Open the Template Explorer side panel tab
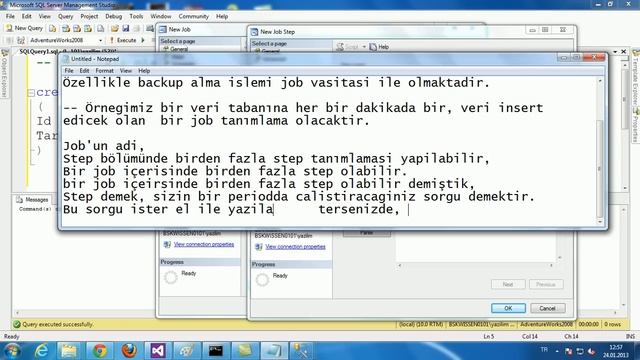 click(636, 78)
